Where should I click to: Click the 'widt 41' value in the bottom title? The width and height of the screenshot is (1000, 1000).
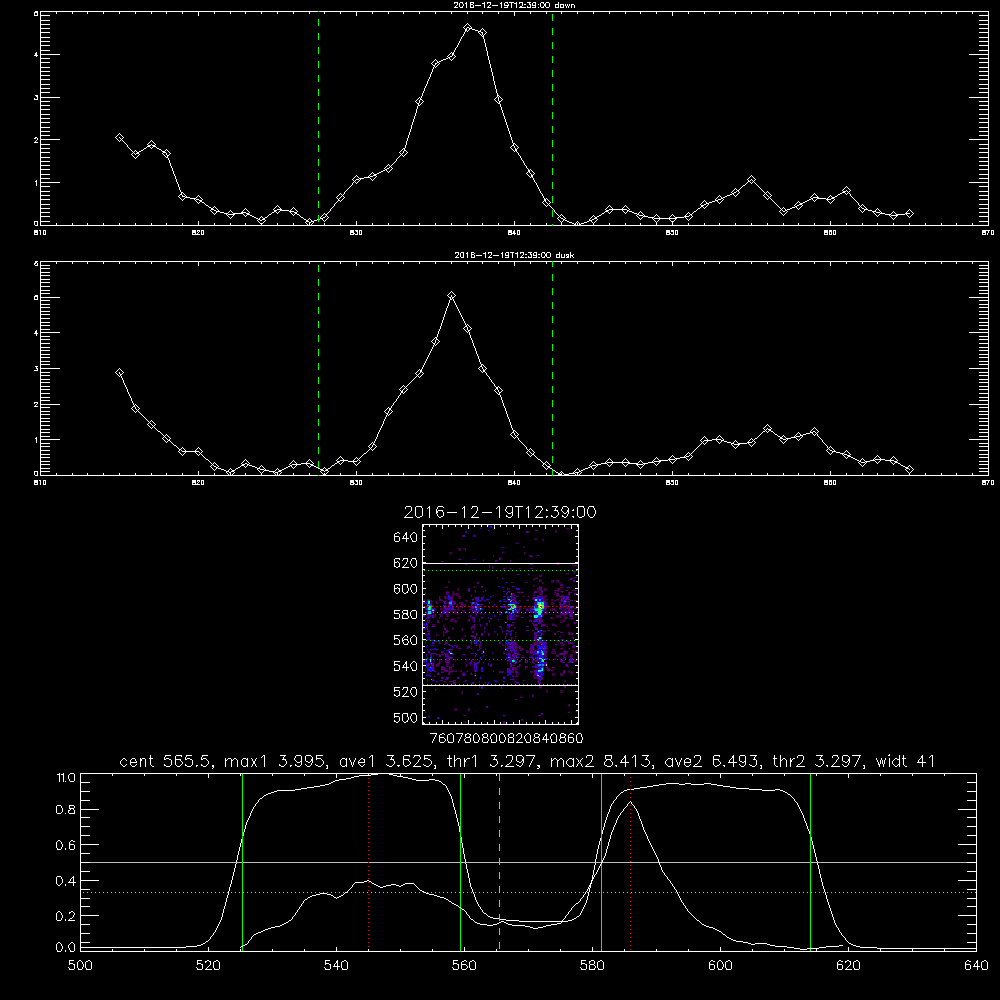point(905,761)
